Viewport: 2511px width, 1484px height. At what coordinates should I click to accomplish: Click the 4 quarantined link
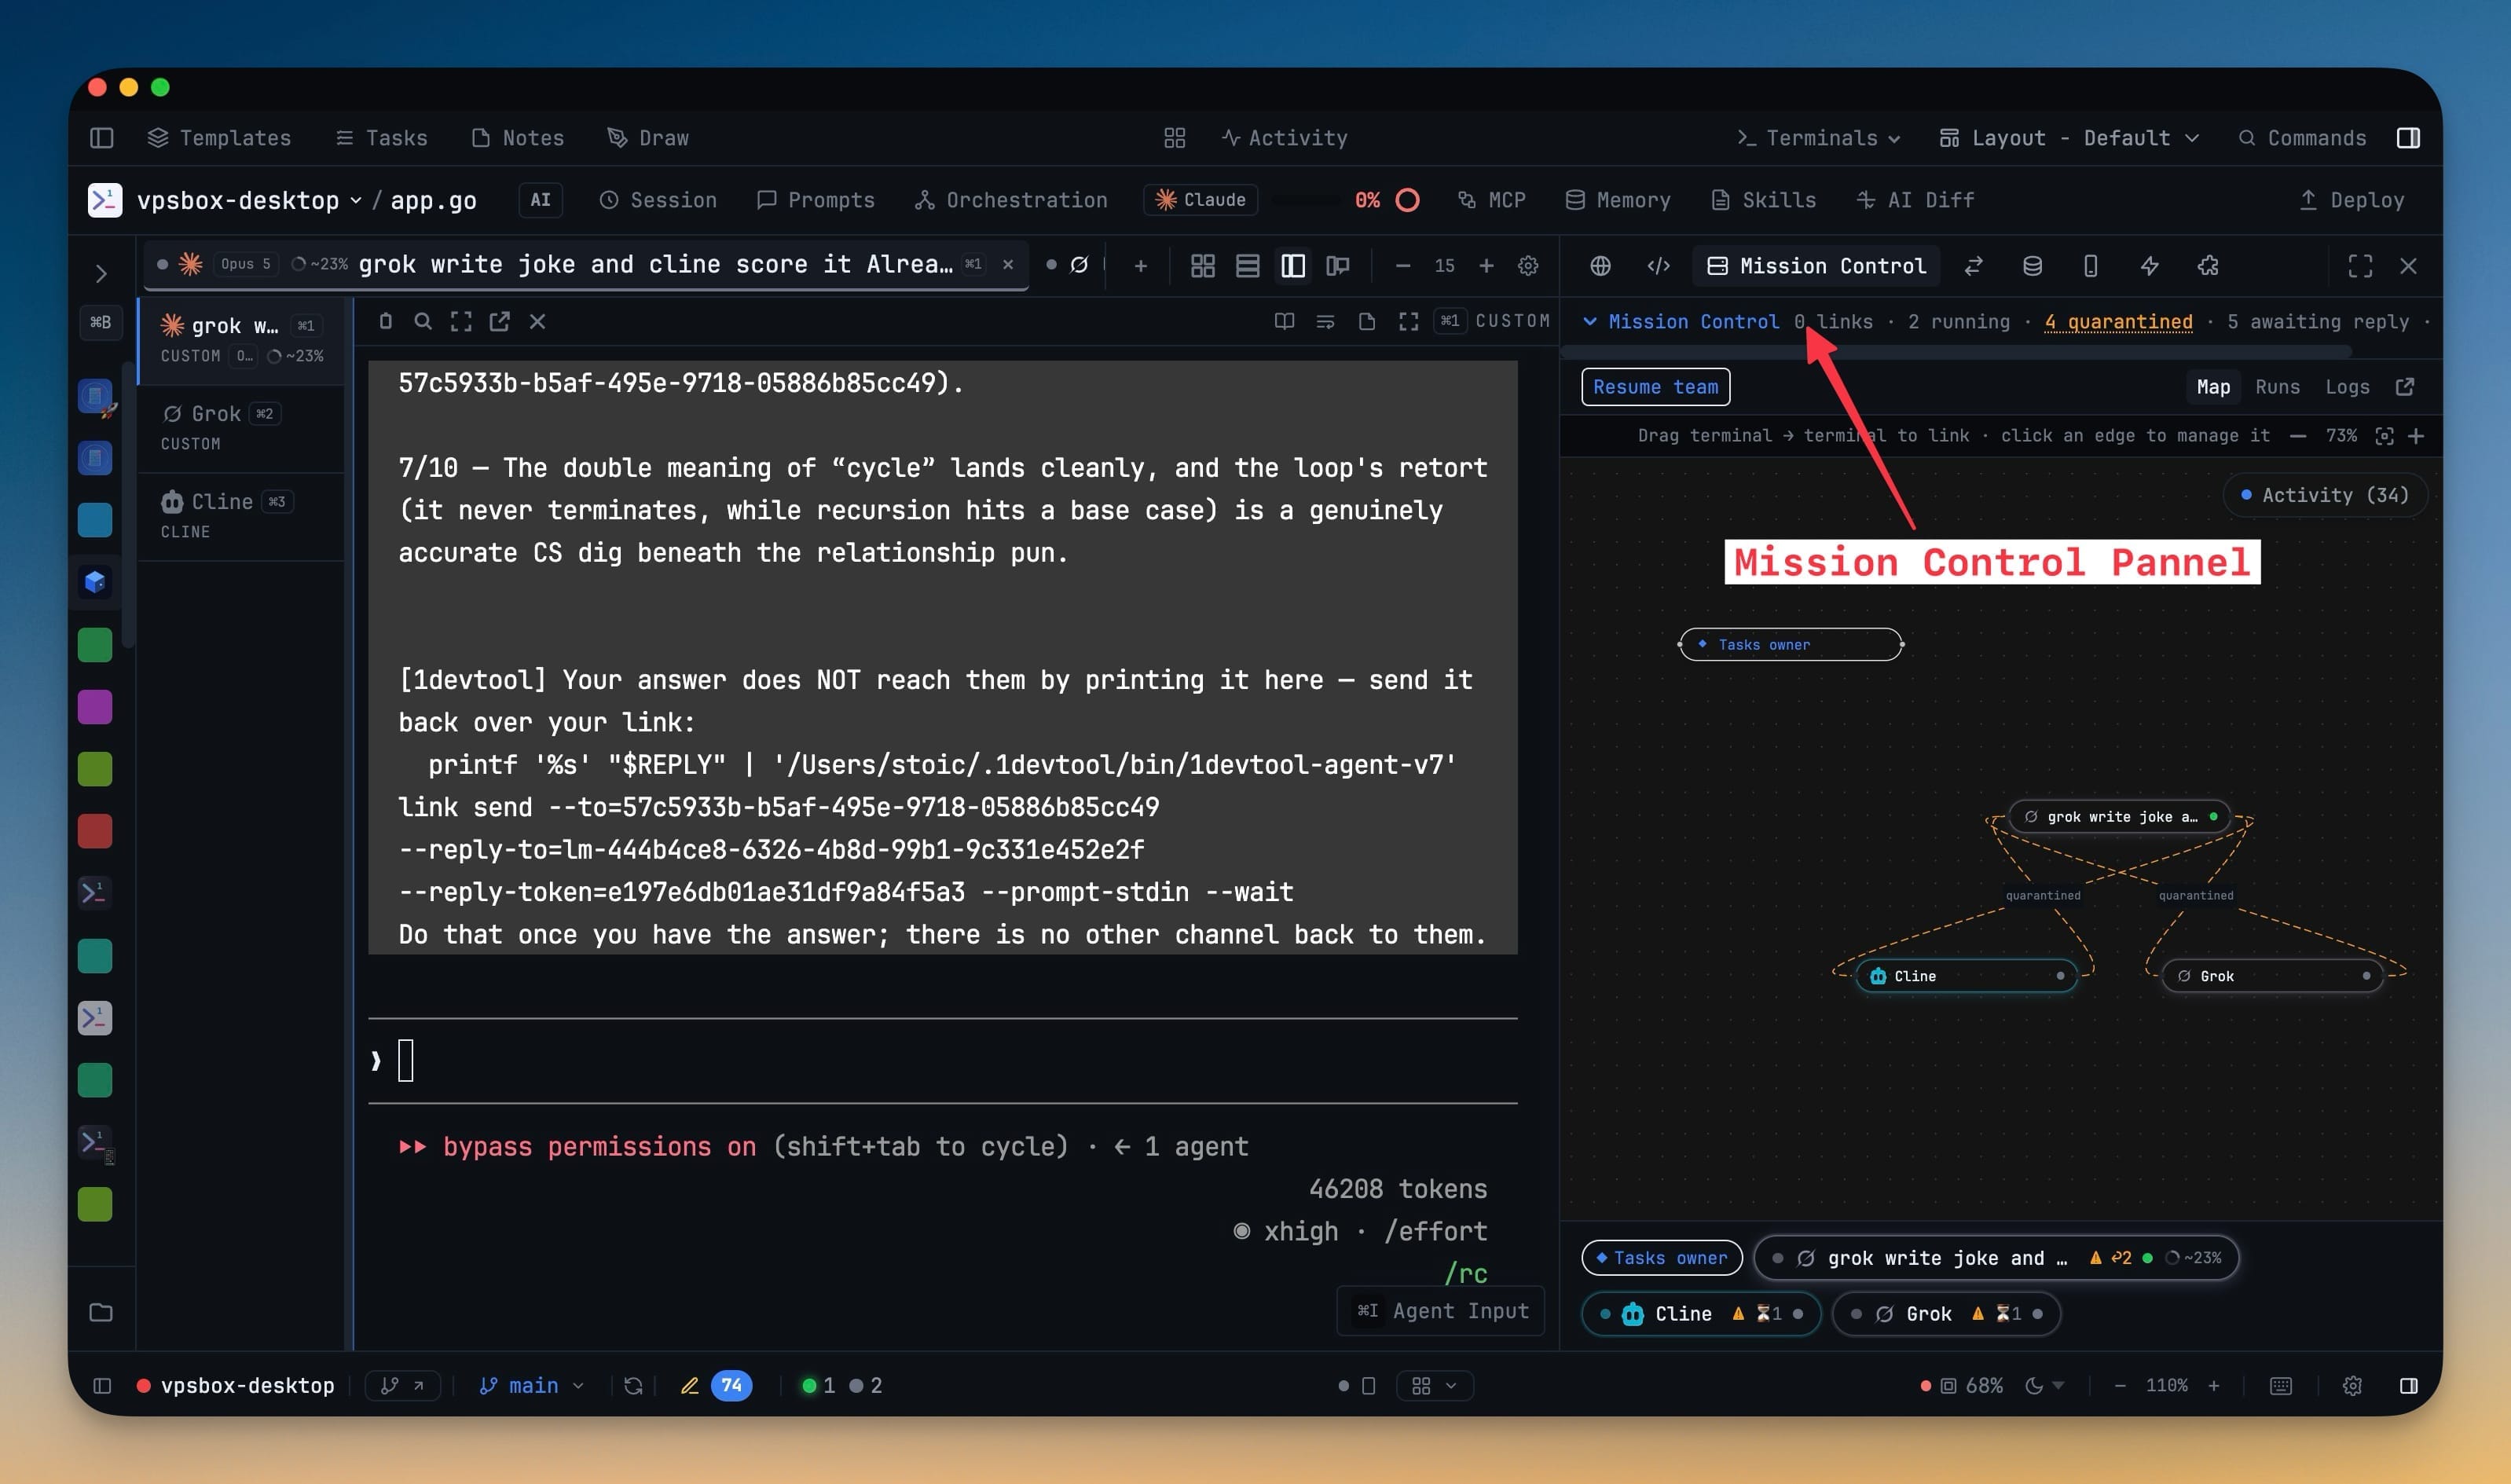(x=2118, y=322)
